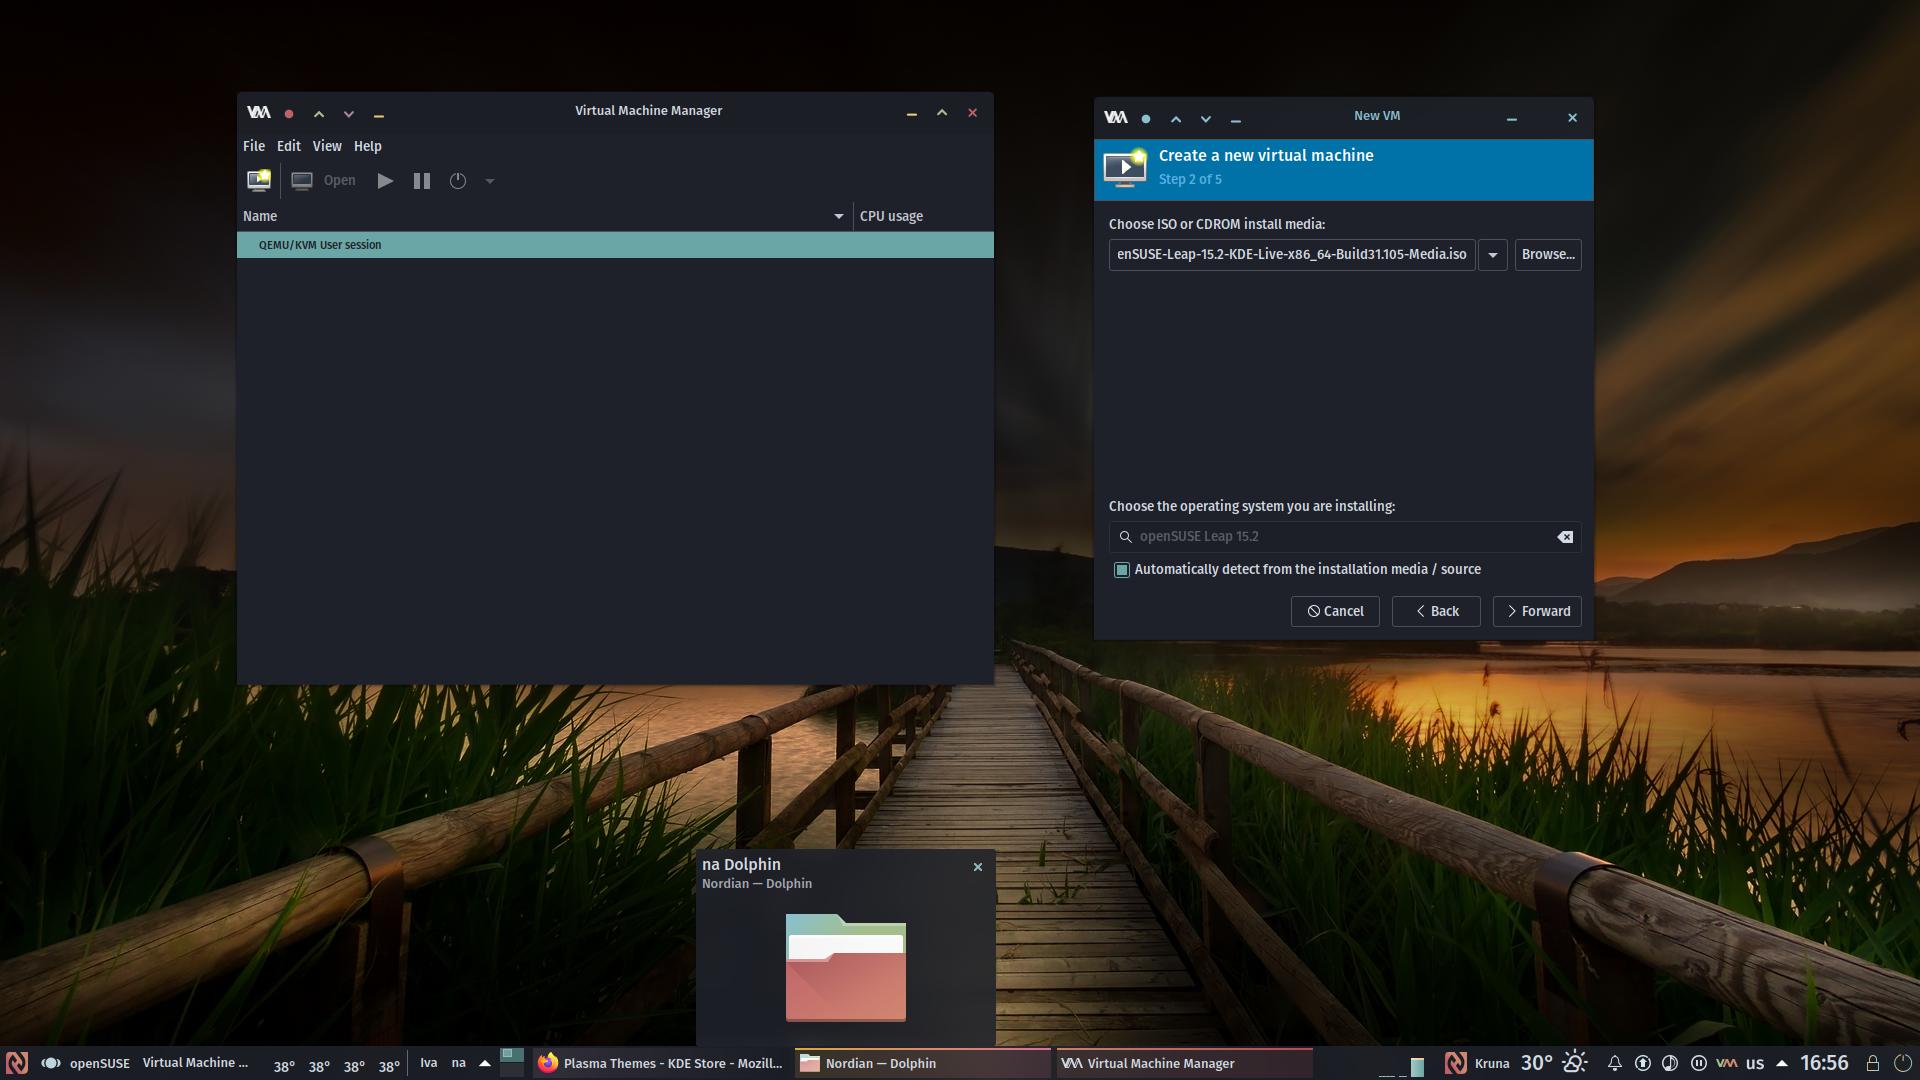Image resolution: width=1920 pixels, height=1080 pixels.
Task: Expand the taskbar arrow next to na
Action: coord(485,1063)
